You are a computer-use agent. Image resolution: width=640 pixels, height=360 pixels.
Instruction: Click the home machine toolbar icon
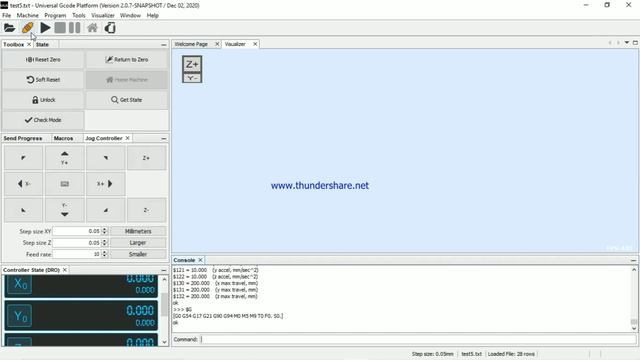tap(92, 28)
